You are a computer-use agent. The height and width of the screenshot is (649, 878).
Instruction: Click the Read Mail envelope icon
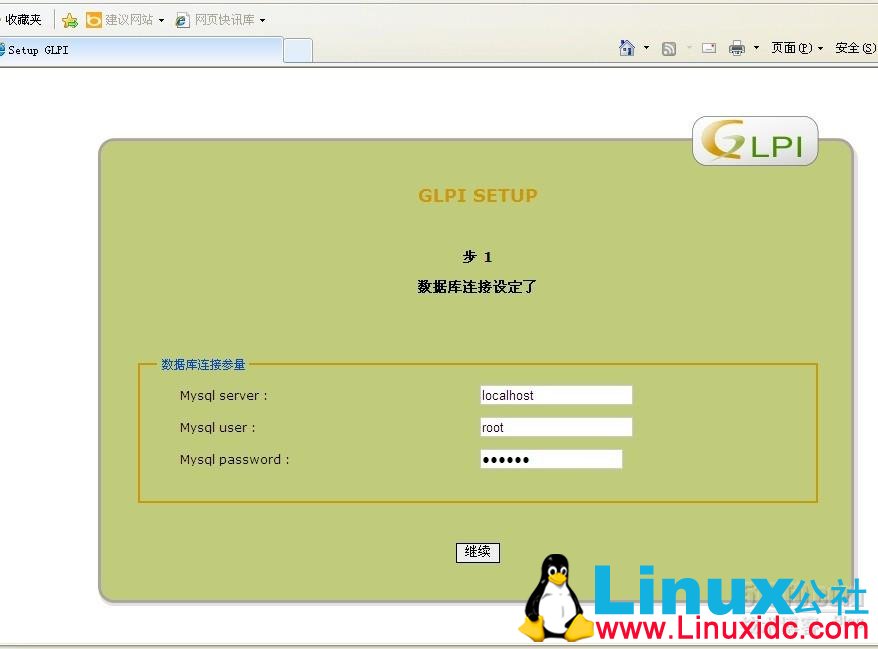click(x=709, y=48)
